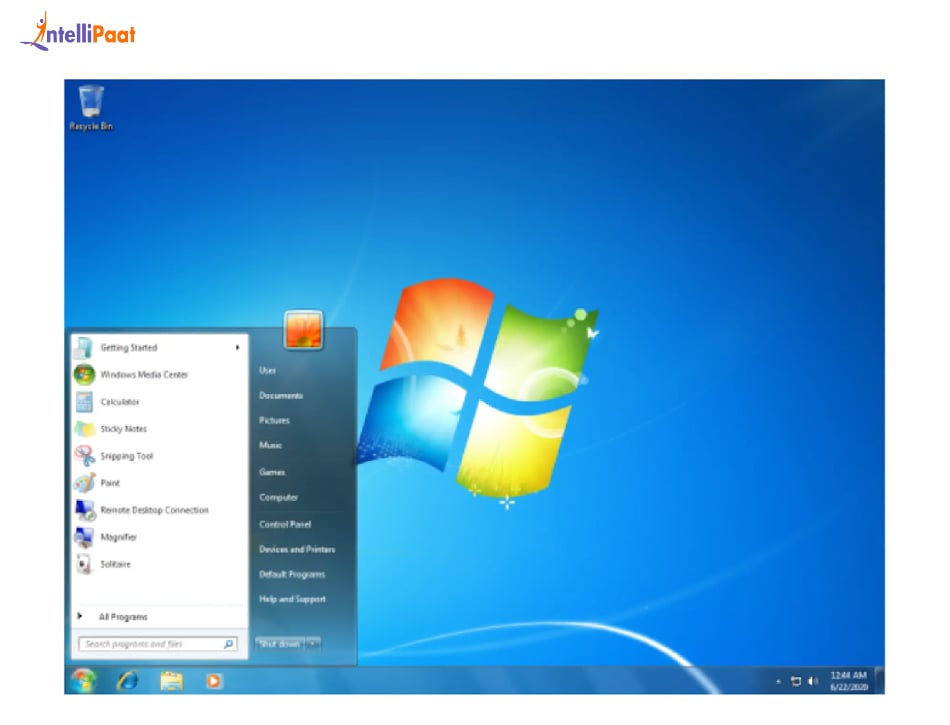The image size is (950, 725).
Task: Click the Search programs and files box
Action: click(158, 644)
